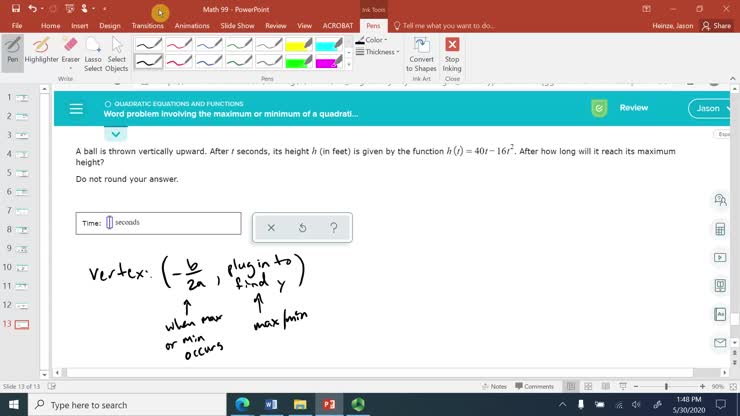Click the tutor search icon in right sidebar
Image resolution: width=740 pixels, height=416 pixels.
point(720,200)
